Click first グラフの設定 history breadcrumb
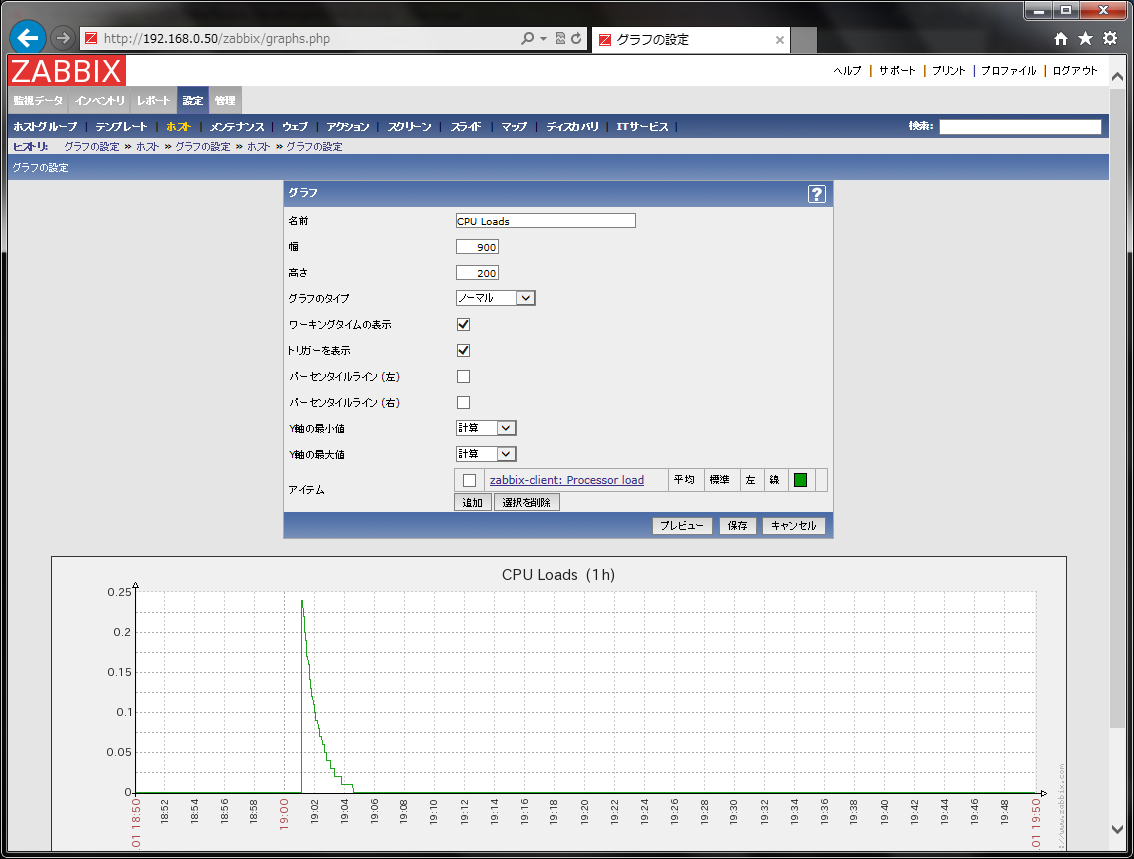The image size is (1134, 859). click(x=91, y=147)
